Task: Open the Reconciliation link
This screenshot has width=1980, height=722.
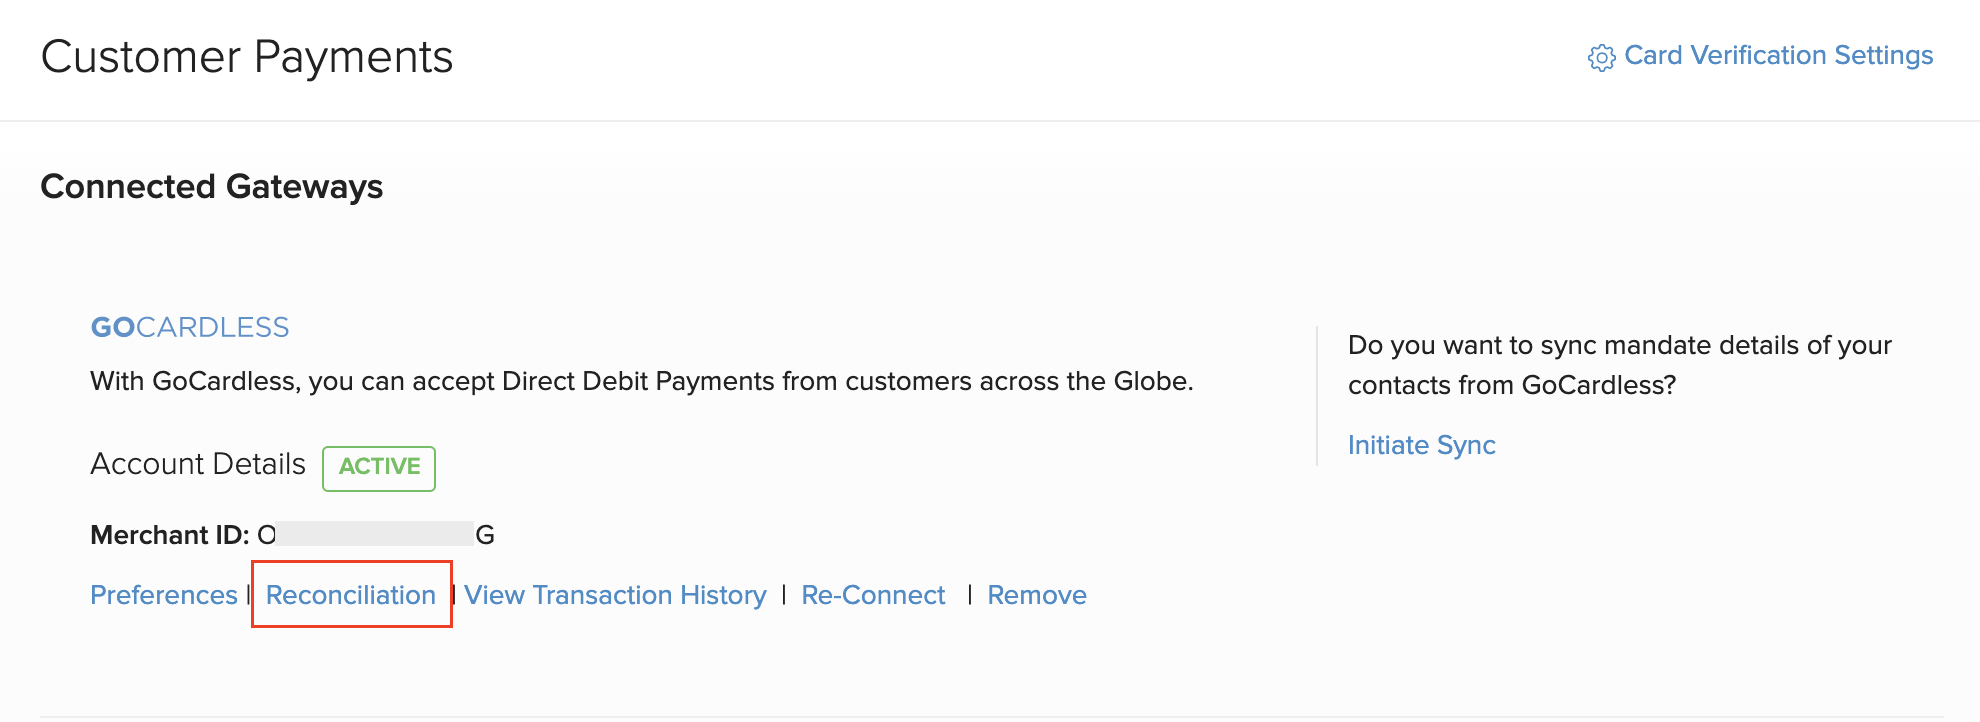Action: (x=351, y=595)
